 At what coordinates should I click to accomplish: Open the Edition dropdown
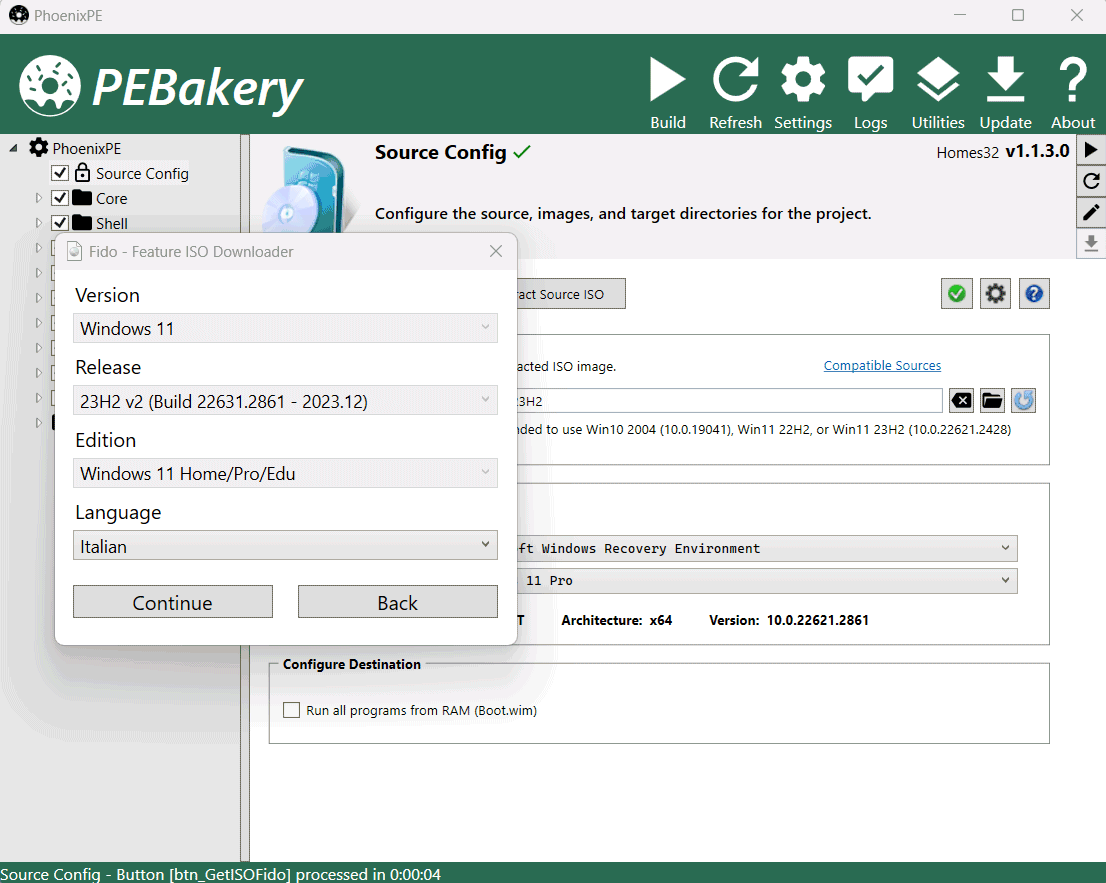(x=285, y=473)
